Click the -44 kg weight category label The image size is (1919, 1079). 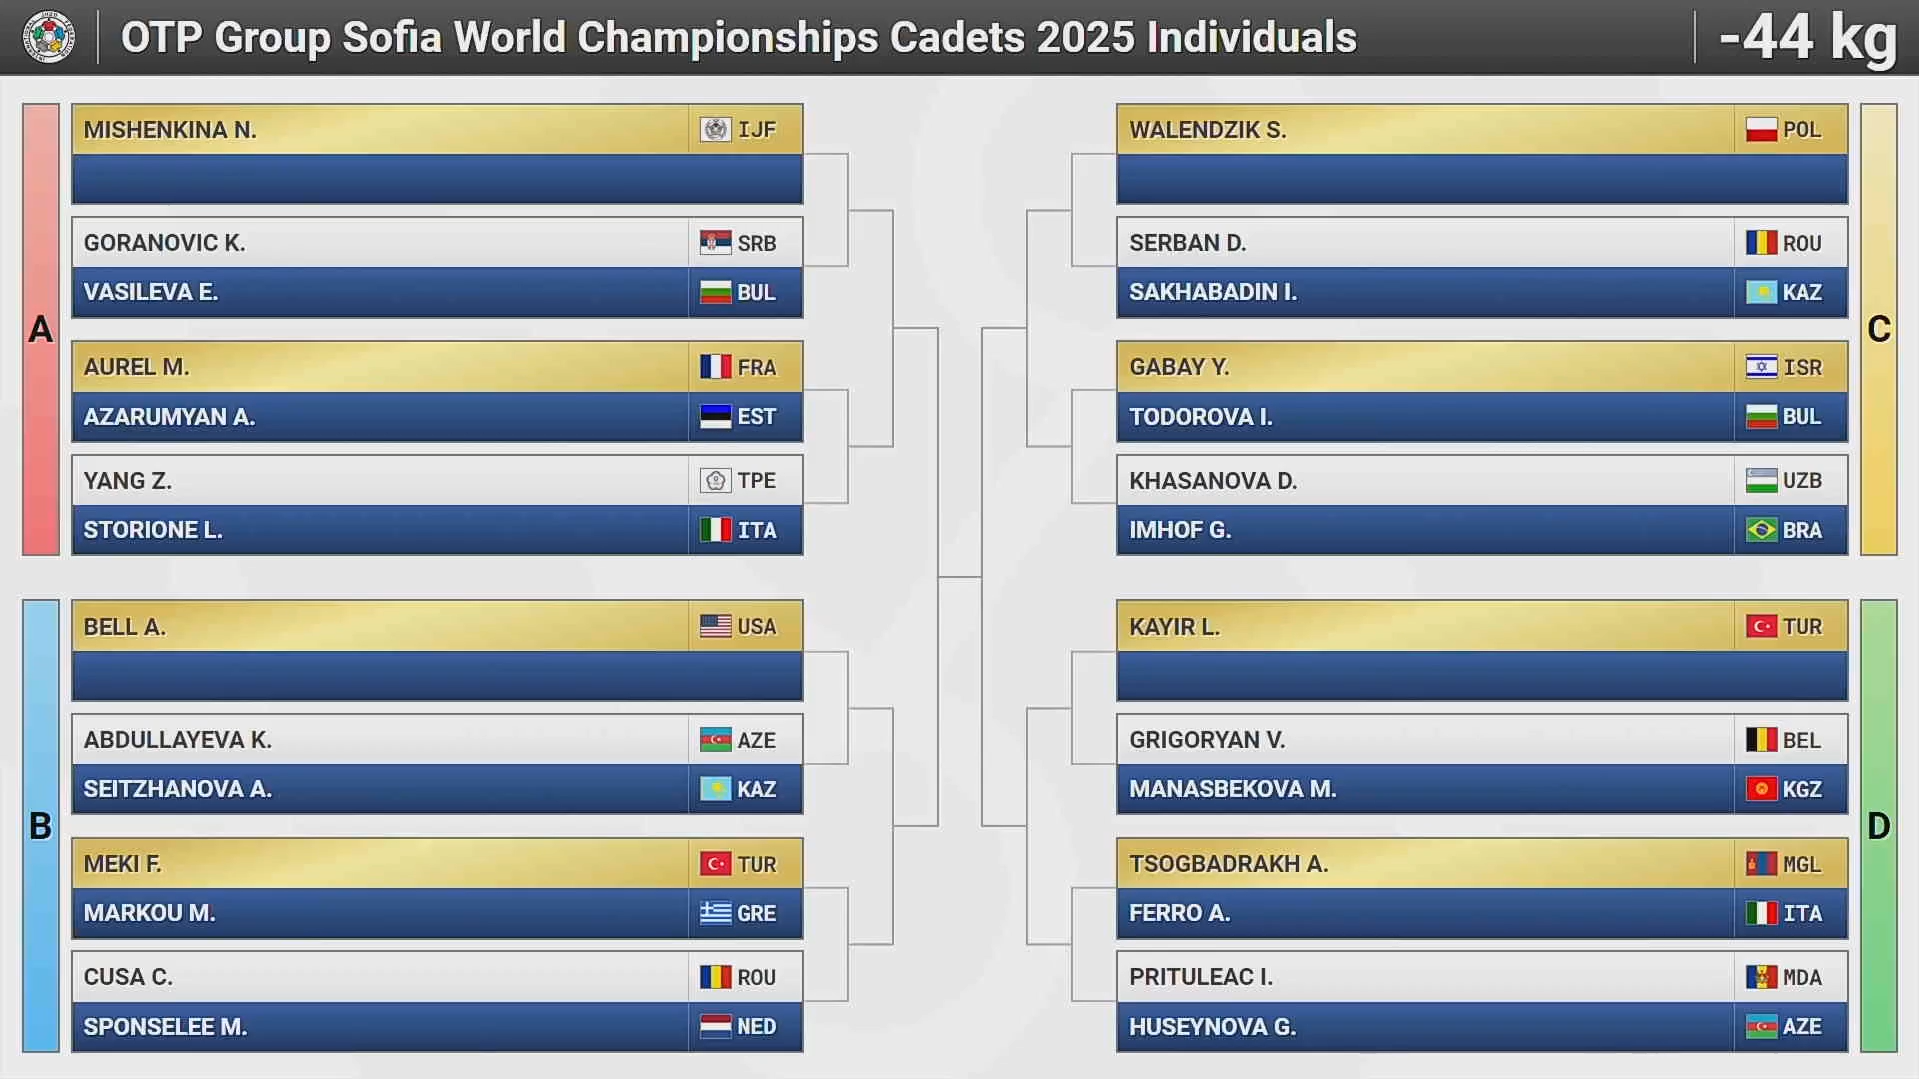pyautogui.click(x=1807, y=38)
